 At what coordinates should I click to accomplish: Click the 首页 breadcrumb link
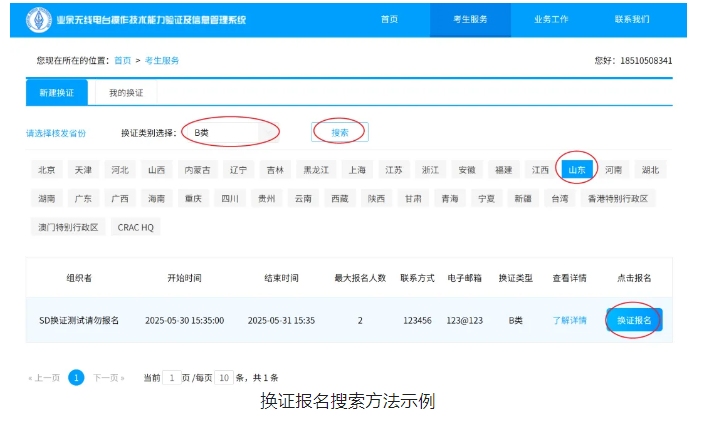(123, 61)
